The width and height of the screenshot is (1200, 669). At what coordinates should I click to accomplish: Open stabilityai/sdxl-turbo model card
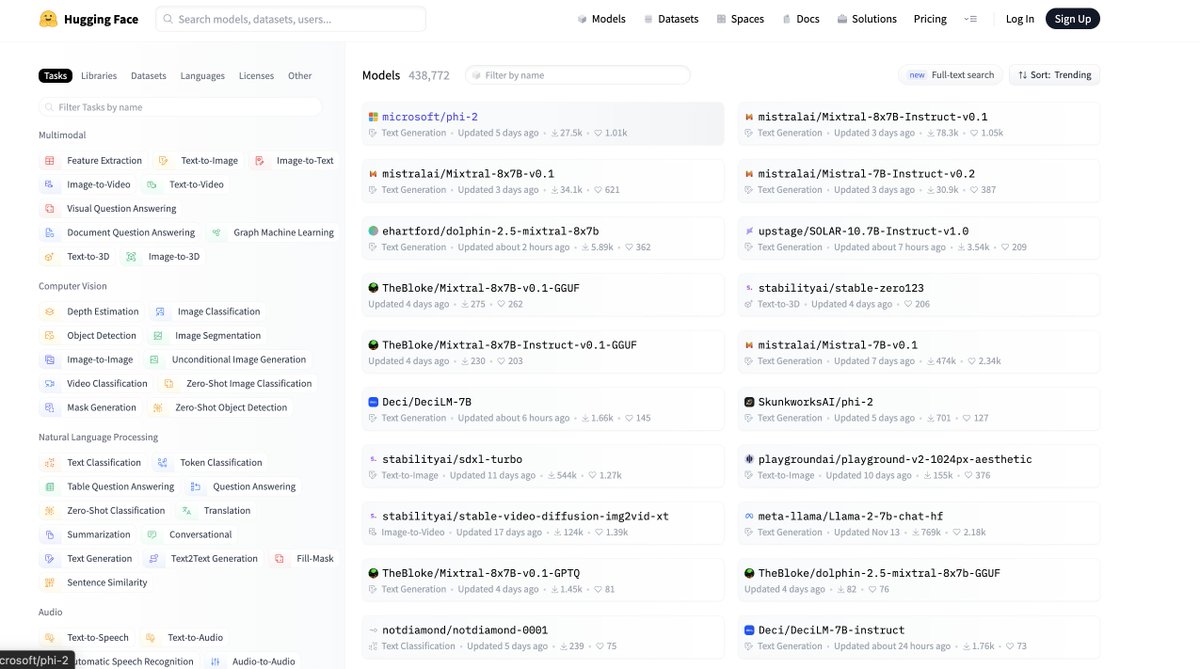point(543,467)
